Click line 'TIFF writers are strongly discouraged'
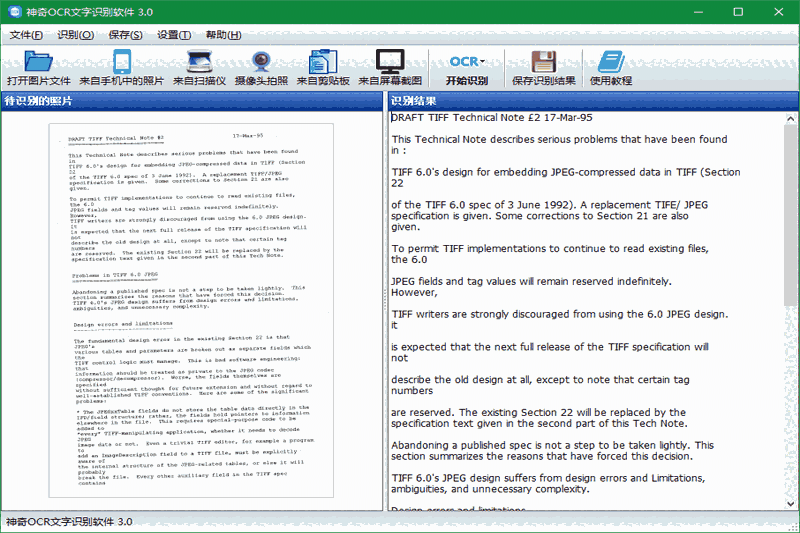This screenshot has height=533, width=800. pyautogui.click(x=560, y=314)
